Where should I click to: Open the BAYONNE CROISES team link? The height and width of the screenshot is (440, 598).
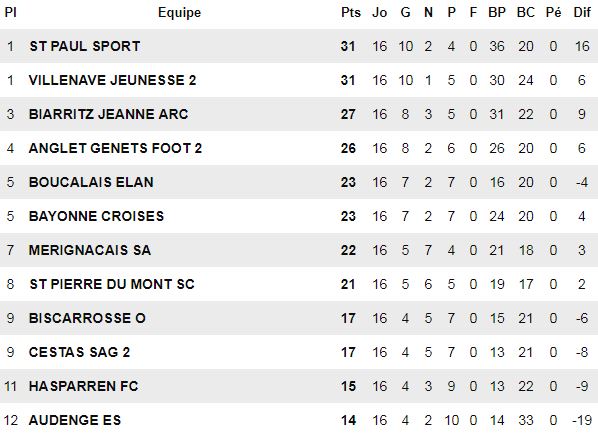coord(96,216)
